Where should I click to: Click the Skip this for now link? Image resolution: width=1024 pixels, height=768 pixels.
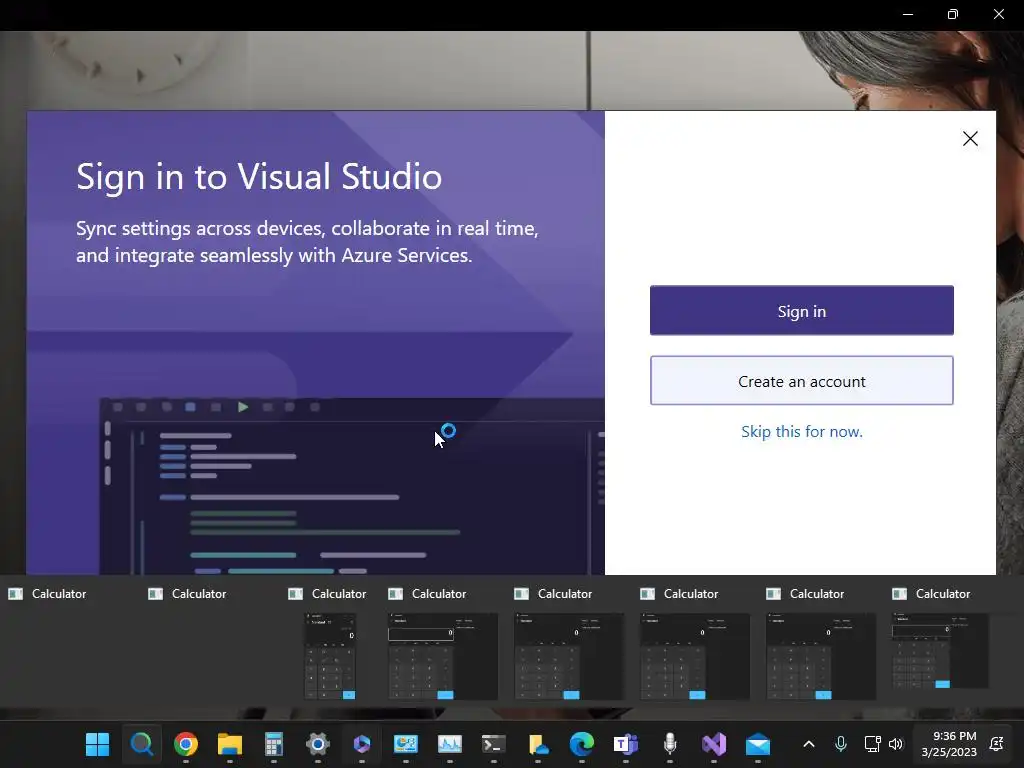click(801, 432)
